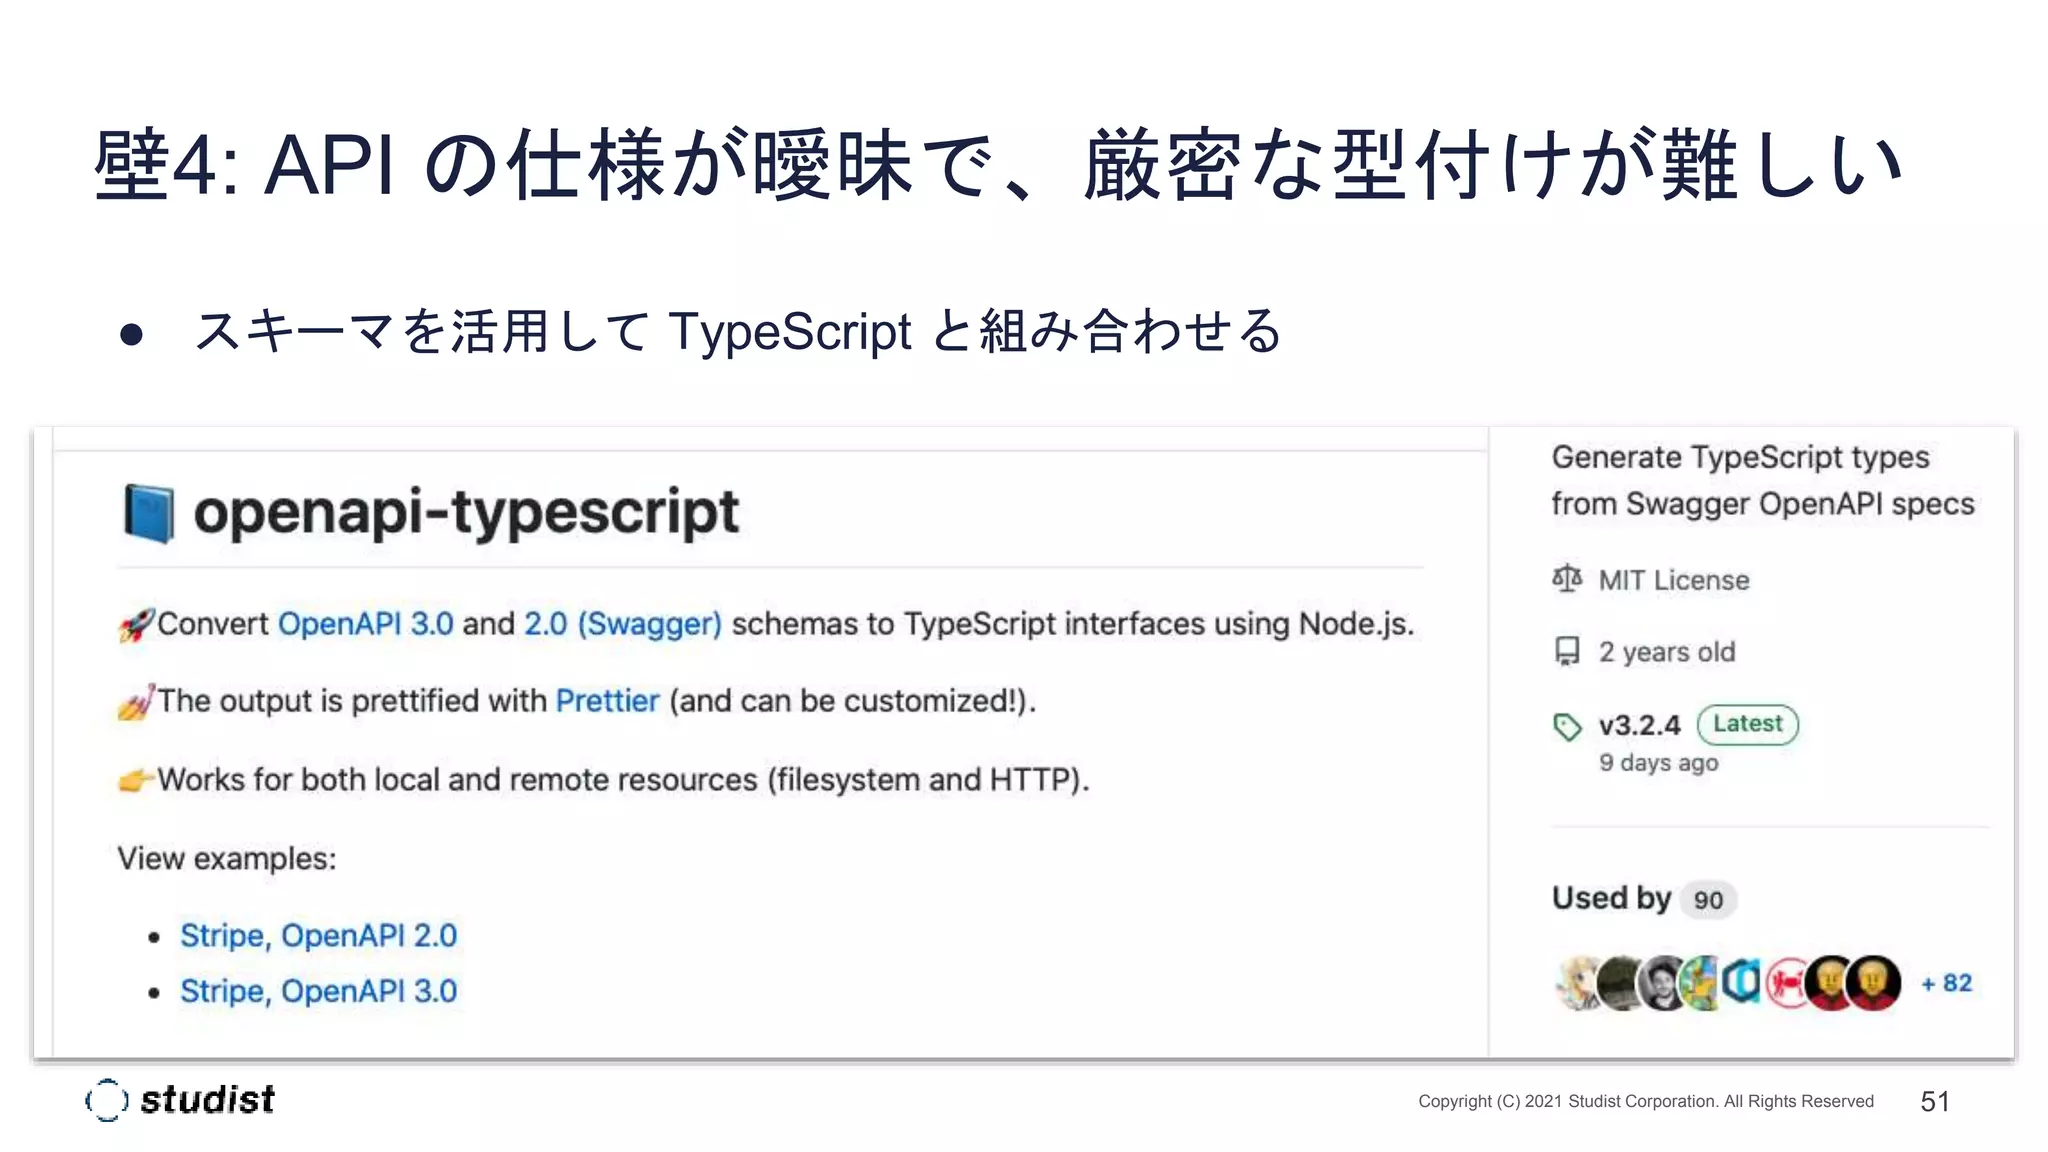Click the MIT License label
Screen dimensions: 2048x1152
click(x=1673, y=580)
